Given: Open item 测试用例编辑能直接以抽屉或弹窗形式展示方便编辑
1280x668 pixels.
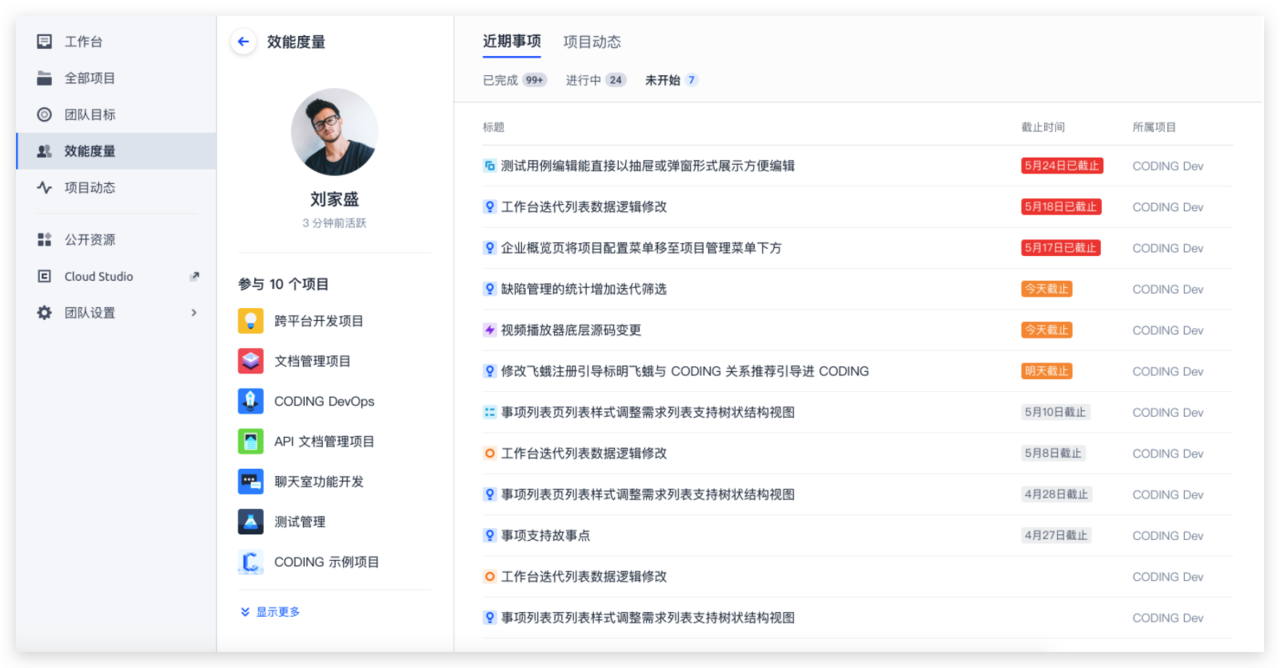Looking at the screenshot, I should click(x=648, y=166).
